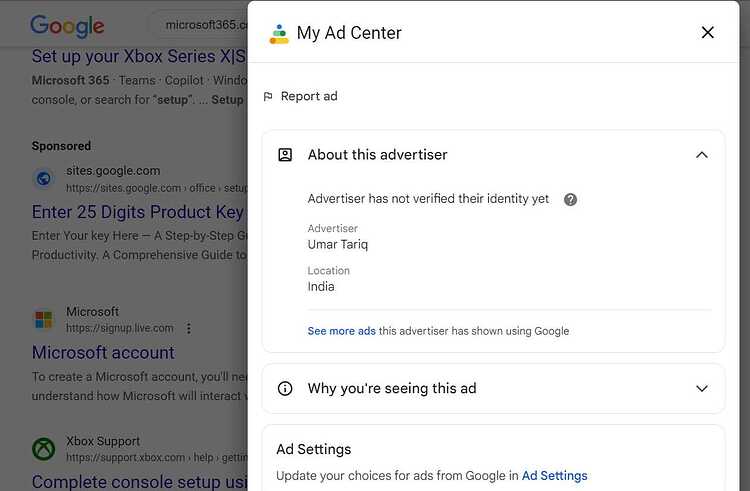This screenshot has height=491, width=750.
Task: Click the Microsoft logo favicon
Action: 44,320
